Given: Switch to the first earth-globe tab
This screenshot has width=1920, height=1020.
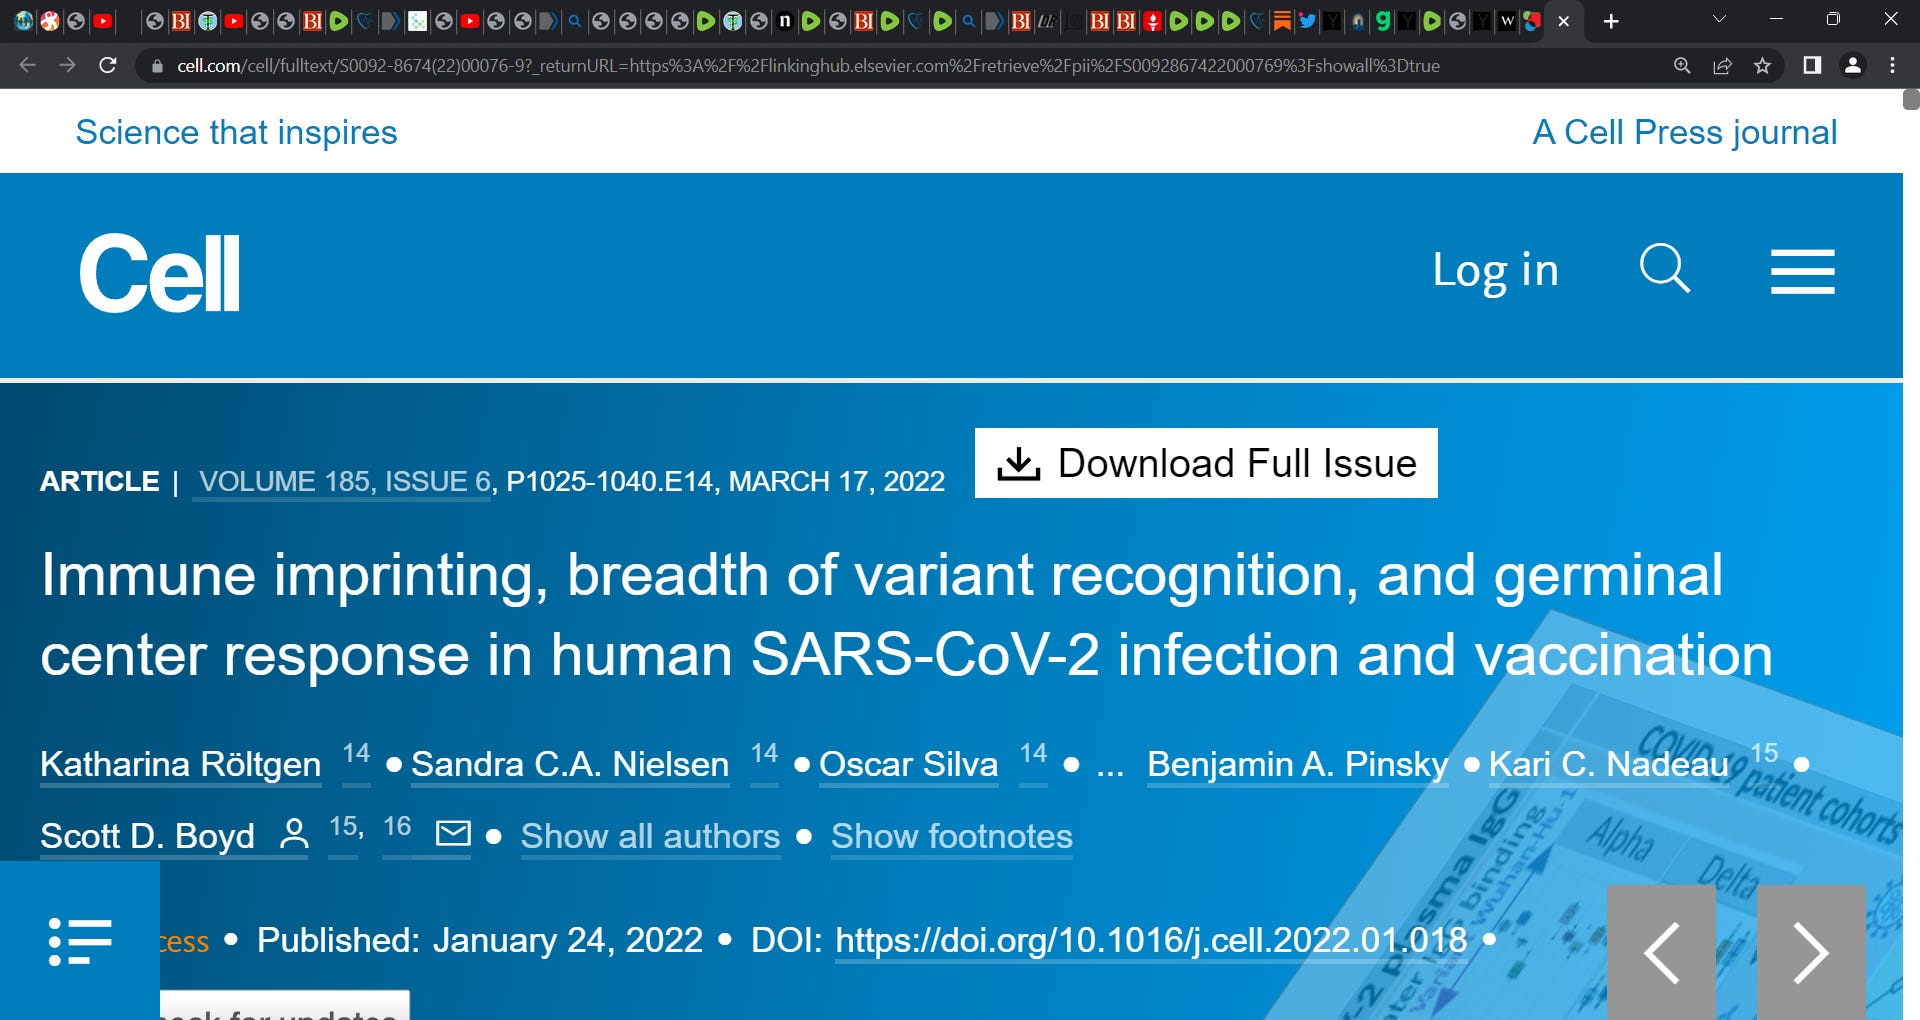Looking at the screenshot, I should (24, 21).
